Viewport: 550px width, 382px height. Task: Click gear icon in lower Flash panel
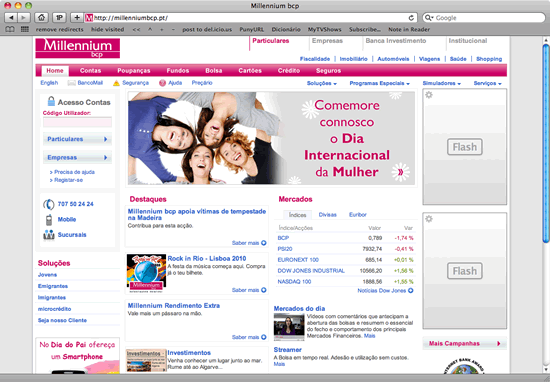click(x=429, y=219)
